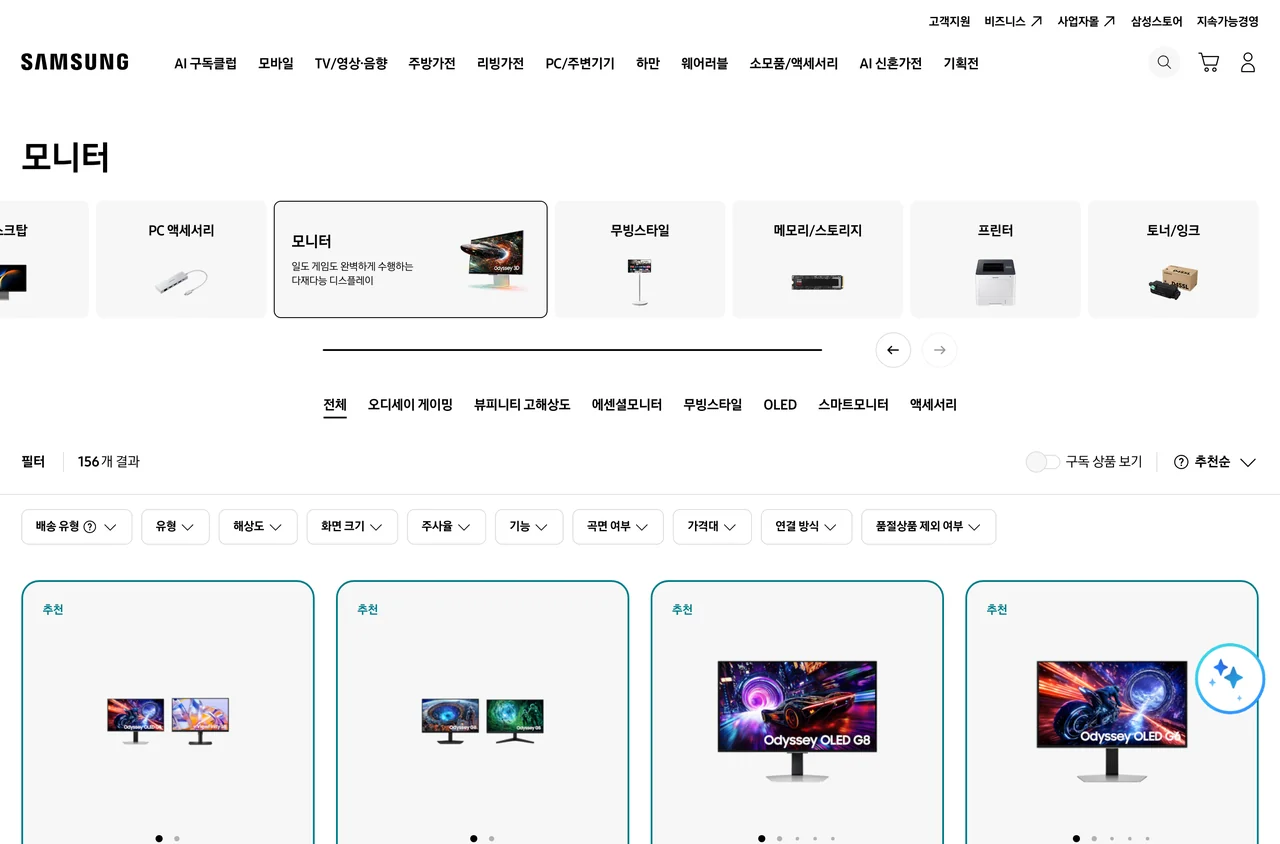Click the previous carousel arrow button
The image size is (1280, 844).
click(x=893, y=350)
